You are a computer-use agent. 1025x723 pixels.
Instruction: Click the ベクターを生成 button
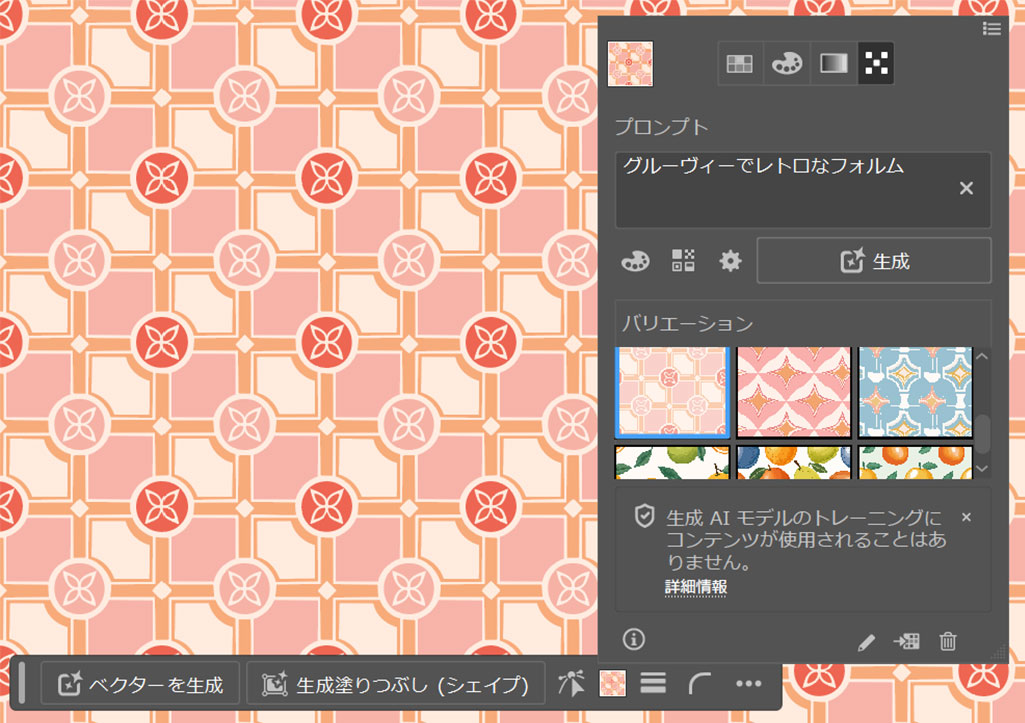140,684
